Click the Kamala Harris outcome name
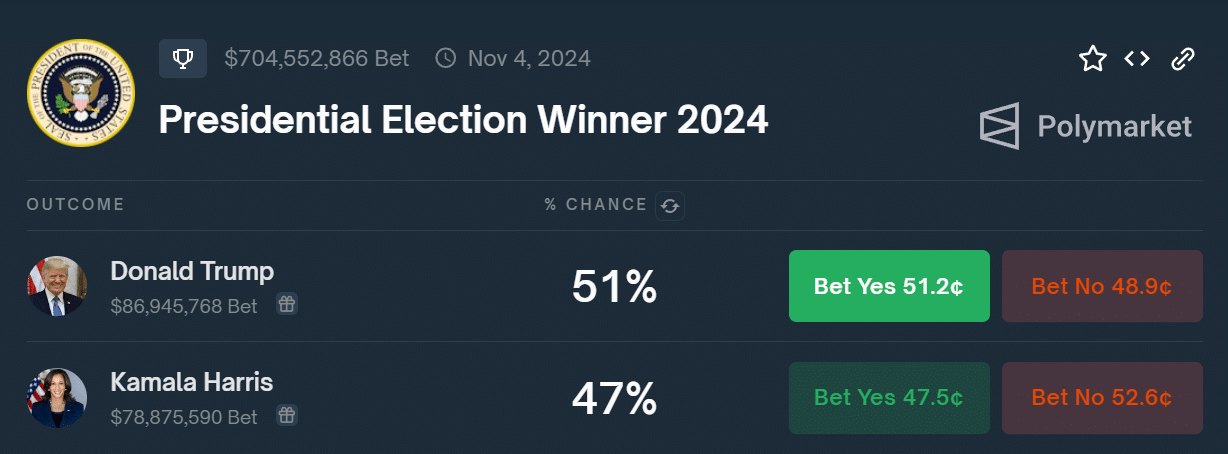This screenshot has height=454, width=1228. [191, 382]
